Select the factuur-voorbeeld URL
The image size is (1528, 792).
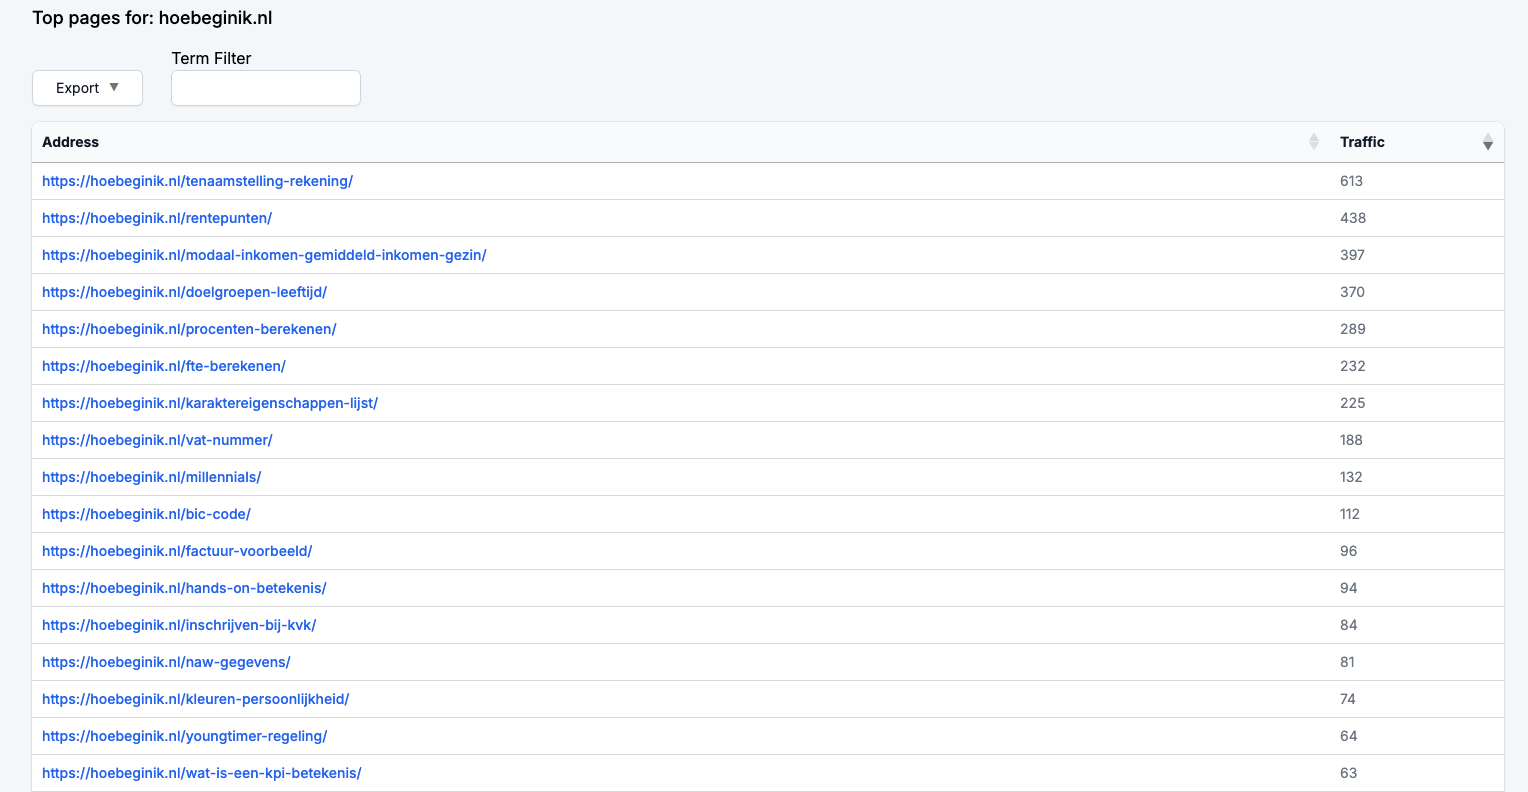pos(177,551)
